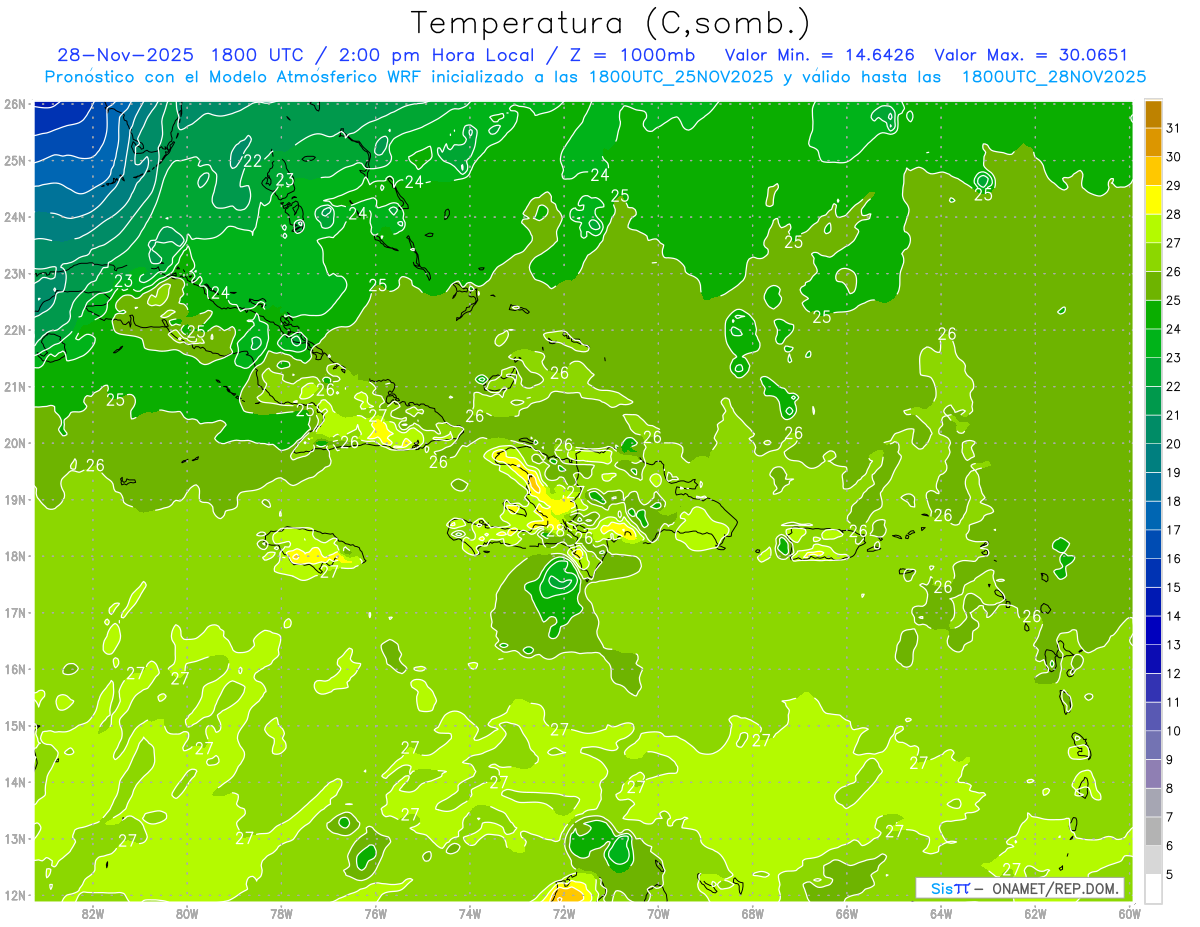This screenshot has width=1200, height=927.
Task: Click the 21N latitude axis label
Action: pyautogui.click(x=15, y=386)
